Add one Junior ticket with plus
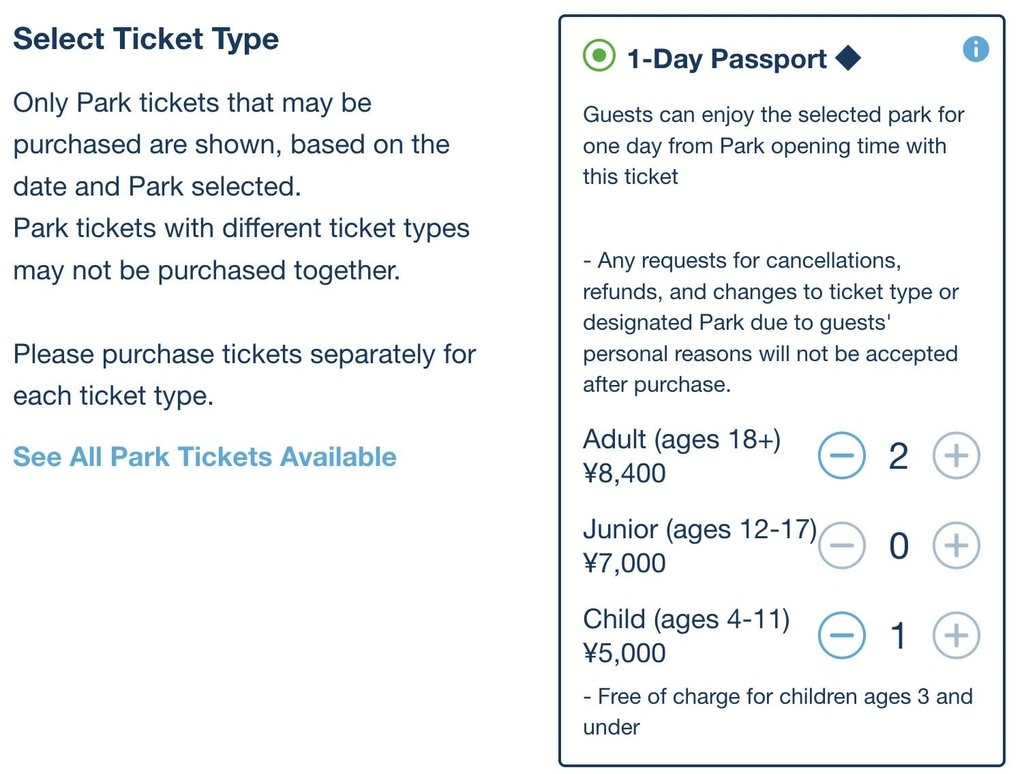 956,545
